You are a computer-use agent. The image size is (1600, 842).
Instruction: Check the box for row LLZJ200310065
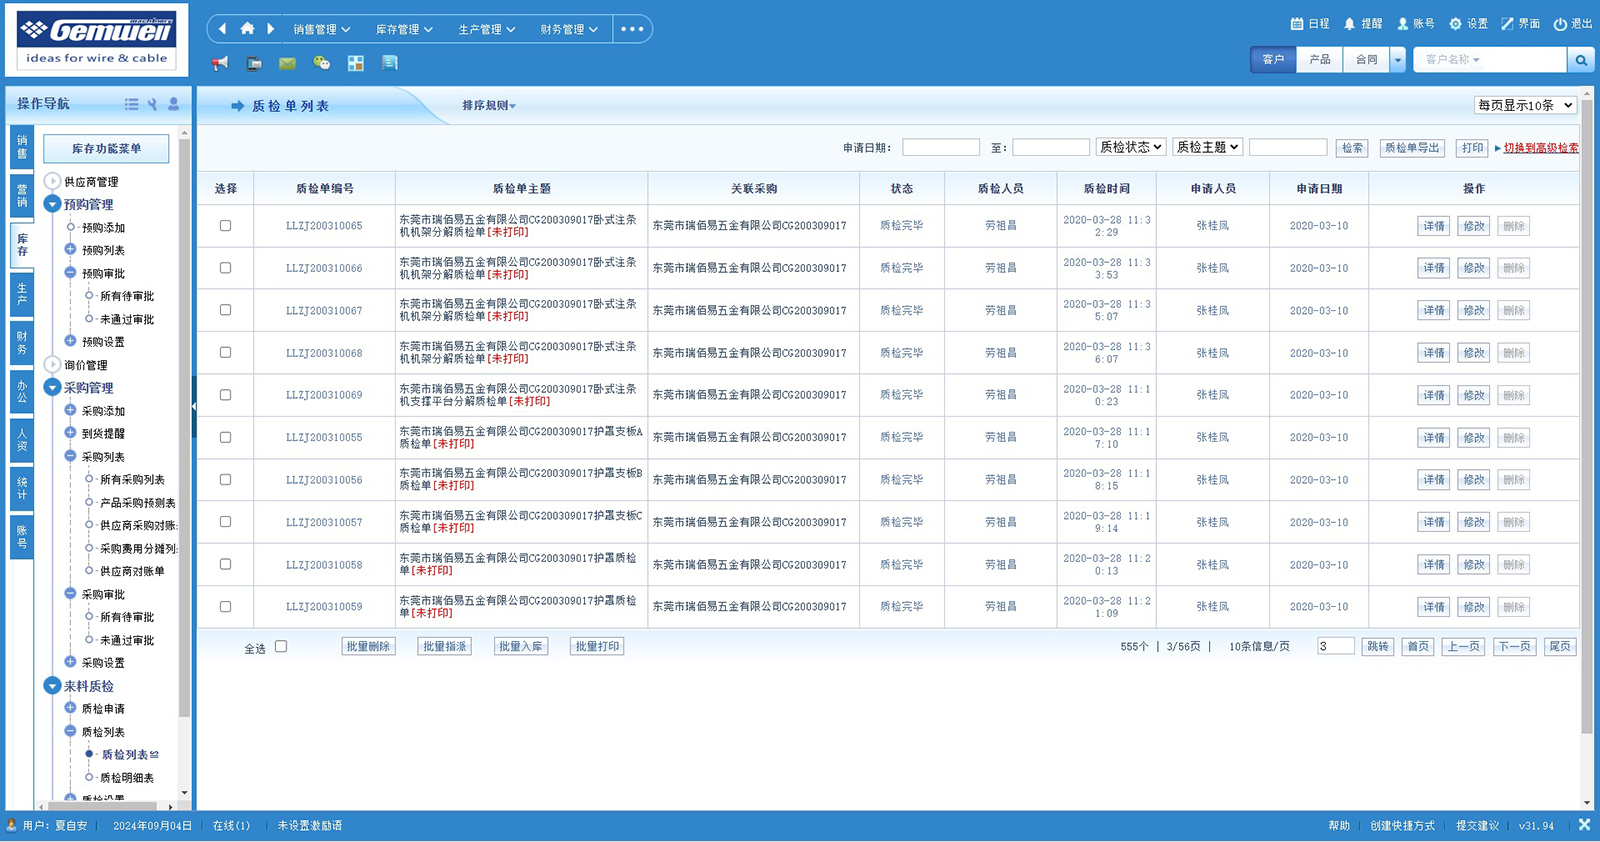pyautogui.click(x=225, y=226)
